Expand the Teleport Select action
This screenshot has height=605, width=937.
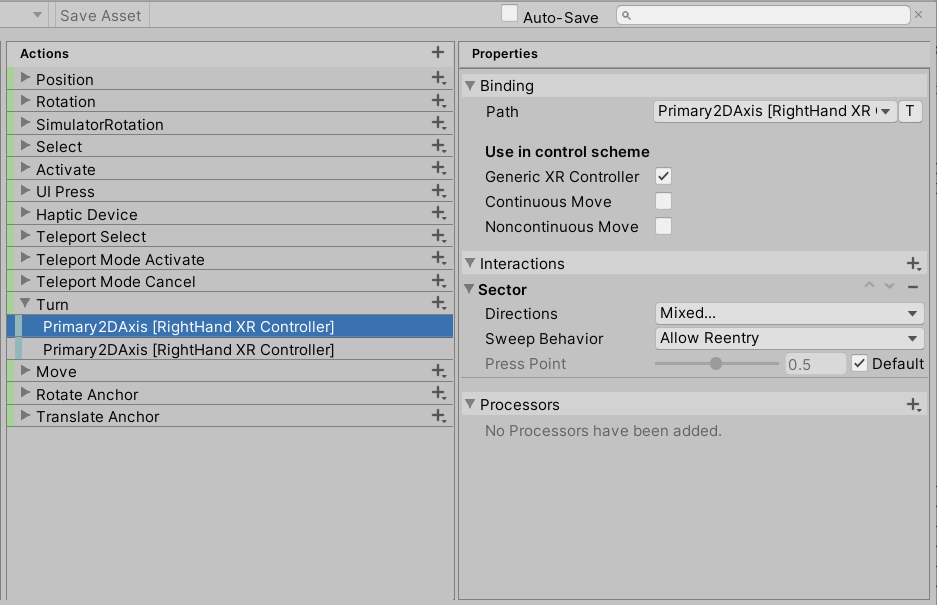coord(26,236)
